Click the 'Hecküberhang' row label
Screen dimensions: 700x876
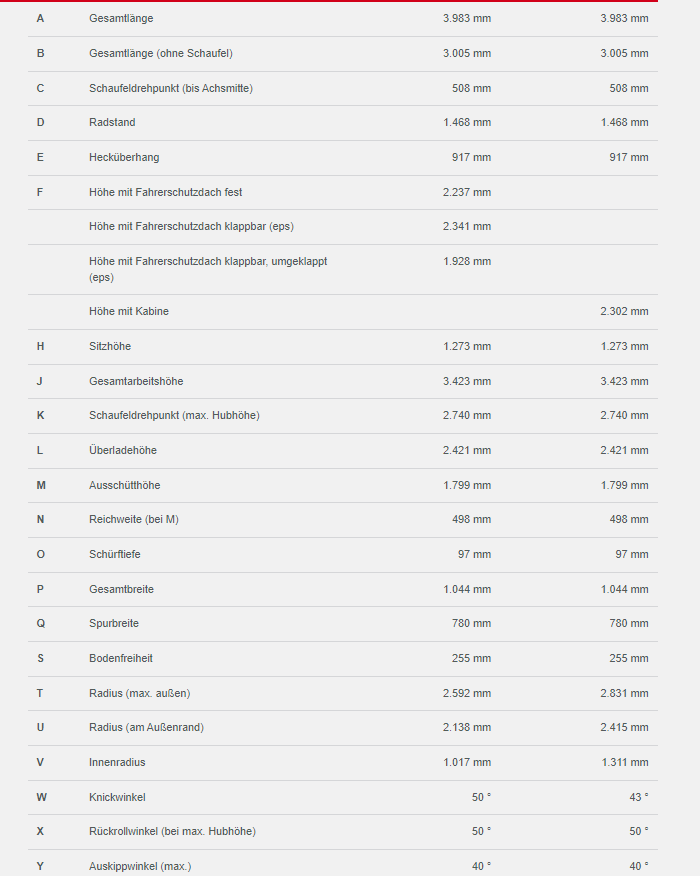(124, 157)
